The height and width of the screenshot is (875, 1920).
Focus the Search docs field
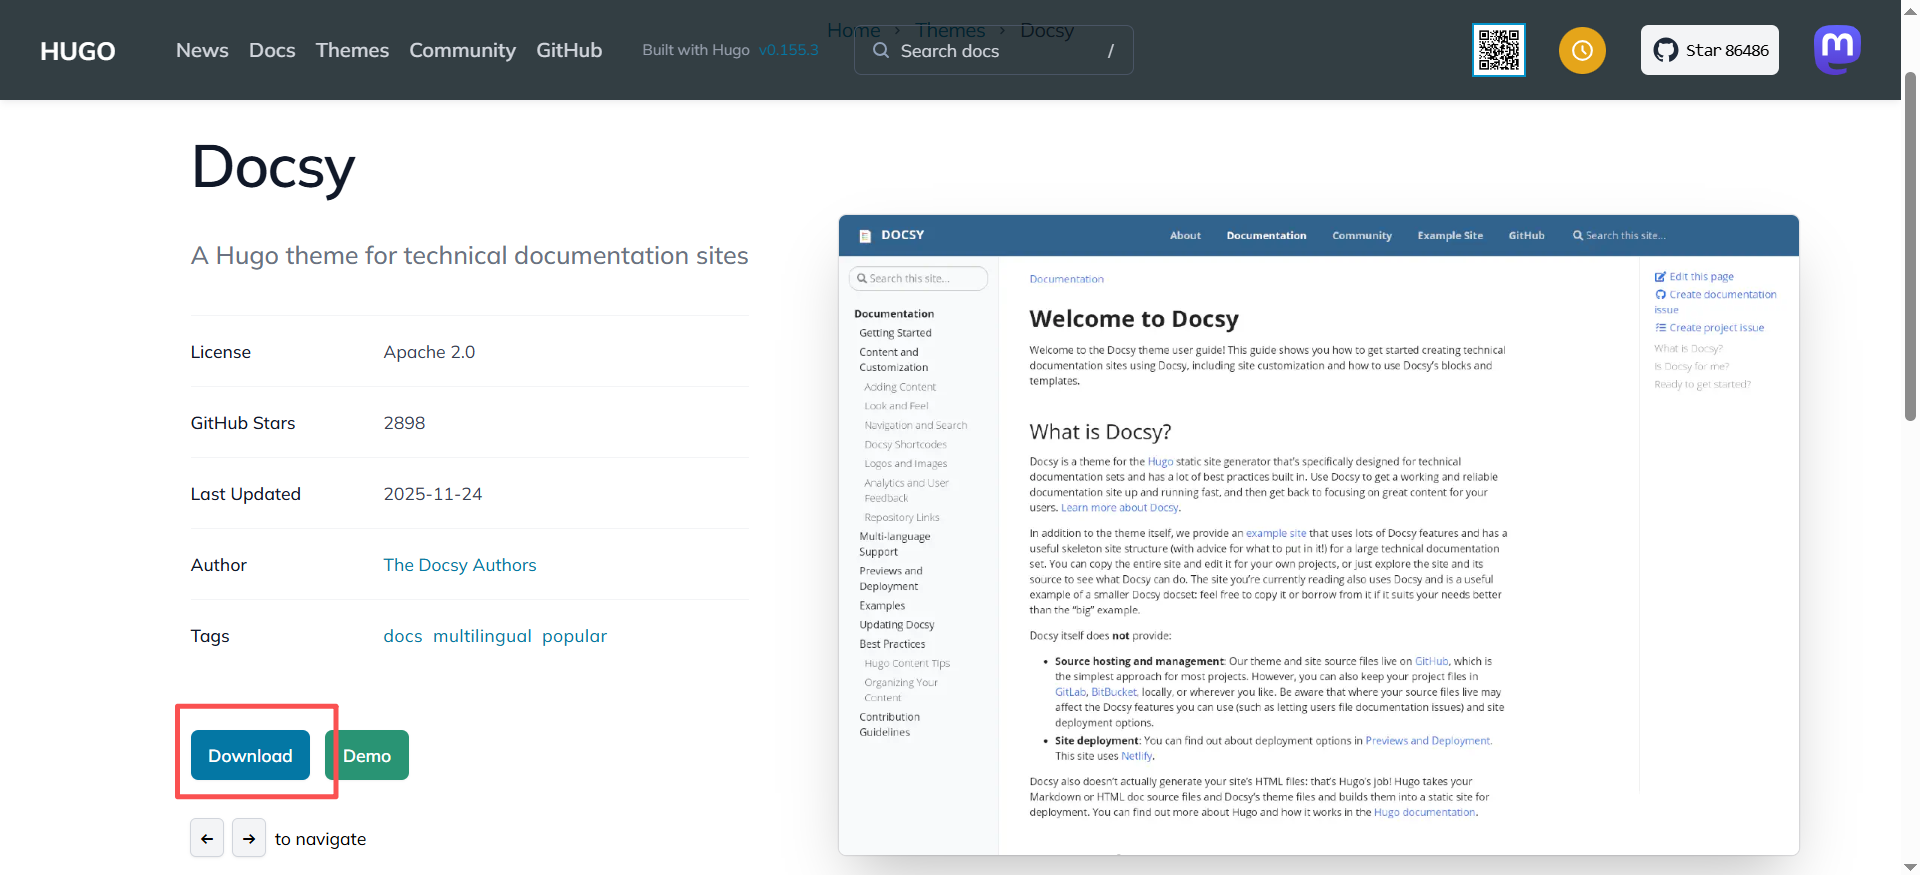[x=994, y=50]
